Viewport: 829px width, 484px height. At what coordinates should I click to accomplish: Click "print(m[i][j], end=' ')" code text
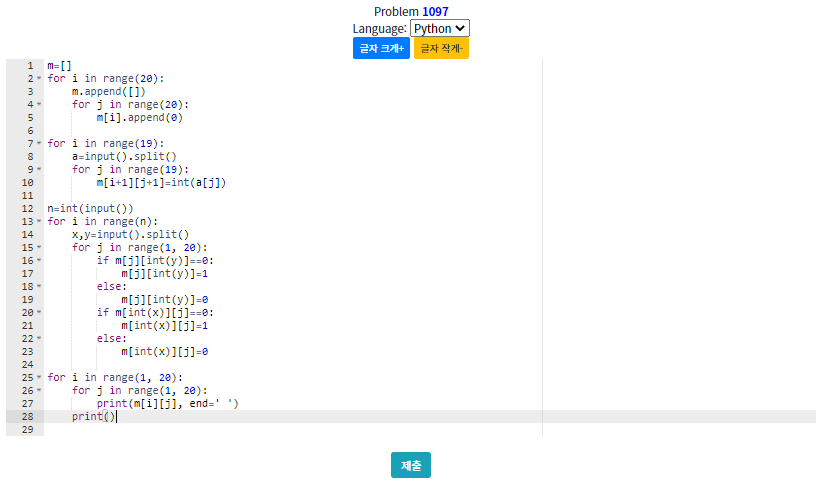click(168, 404)
